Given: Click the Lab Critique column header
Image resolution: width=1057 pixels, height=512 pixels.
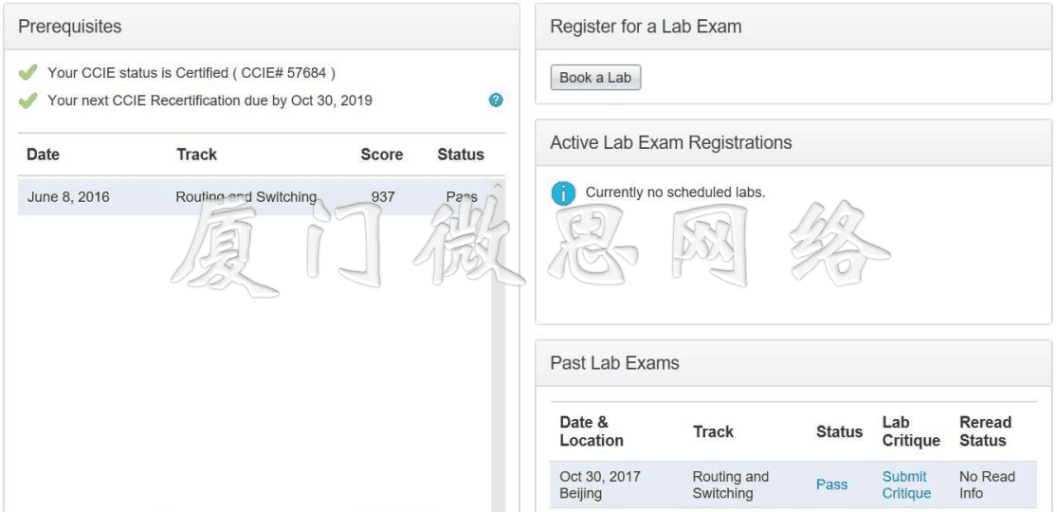Looking at the screenshot, I should pyautogui.click(x=911, y=432).
